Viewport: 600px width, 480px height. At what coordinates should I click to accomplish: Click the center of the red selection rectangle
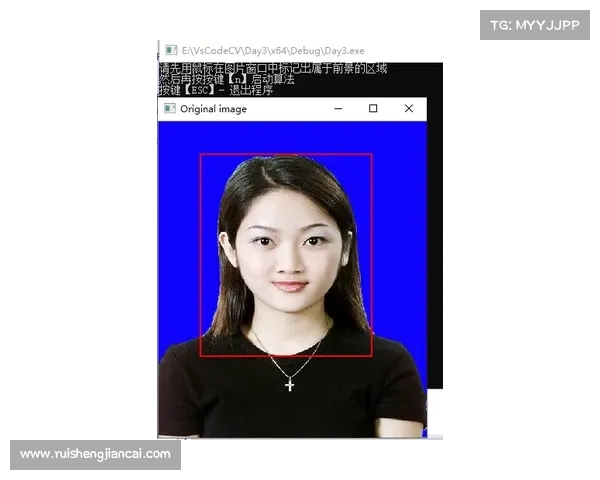coord(286,255)
